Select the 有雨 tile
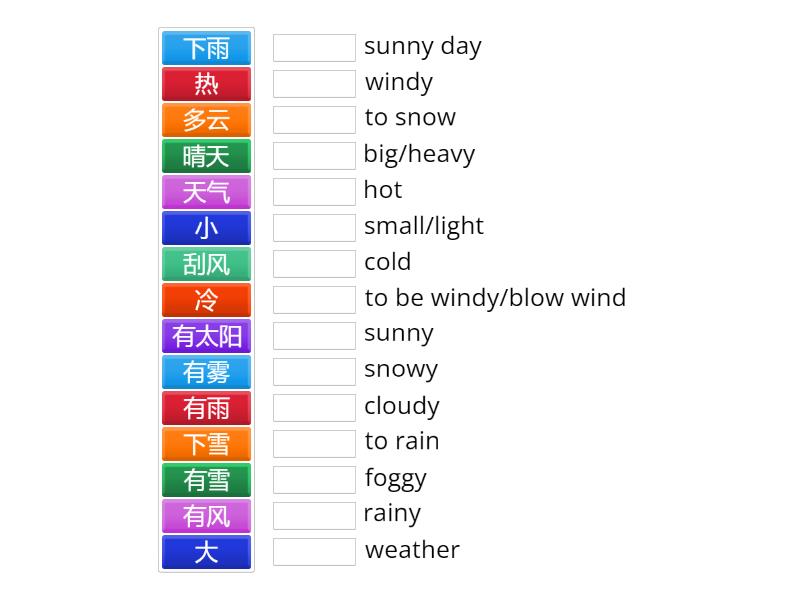 (x=206, y=407)
